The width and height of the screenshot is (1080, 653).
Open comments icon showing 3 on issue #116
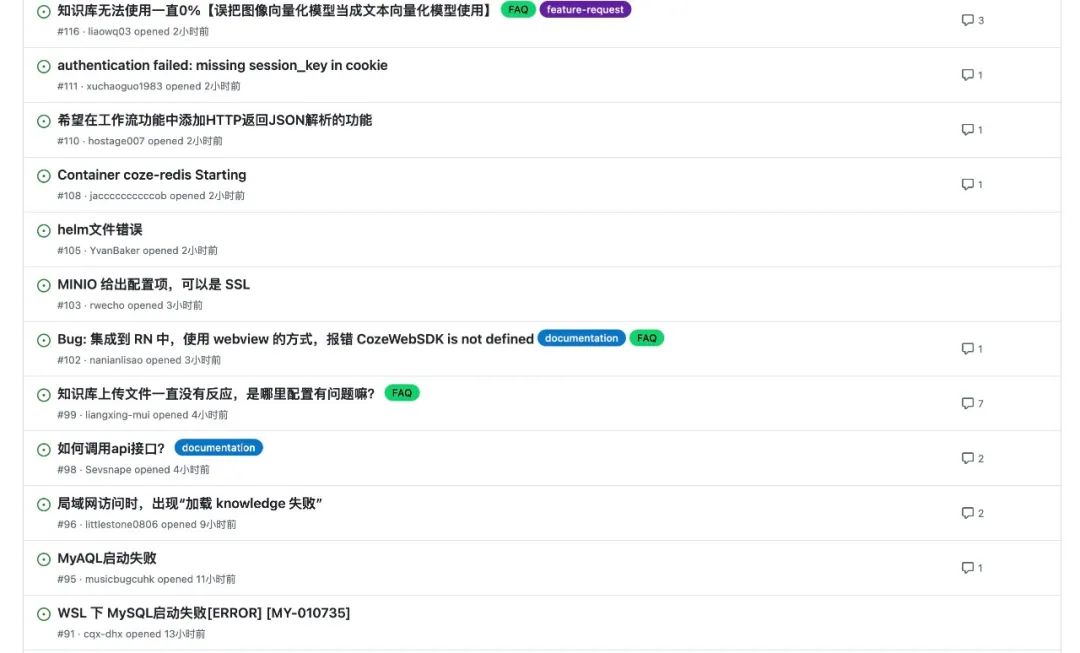(x=968, y=20)
